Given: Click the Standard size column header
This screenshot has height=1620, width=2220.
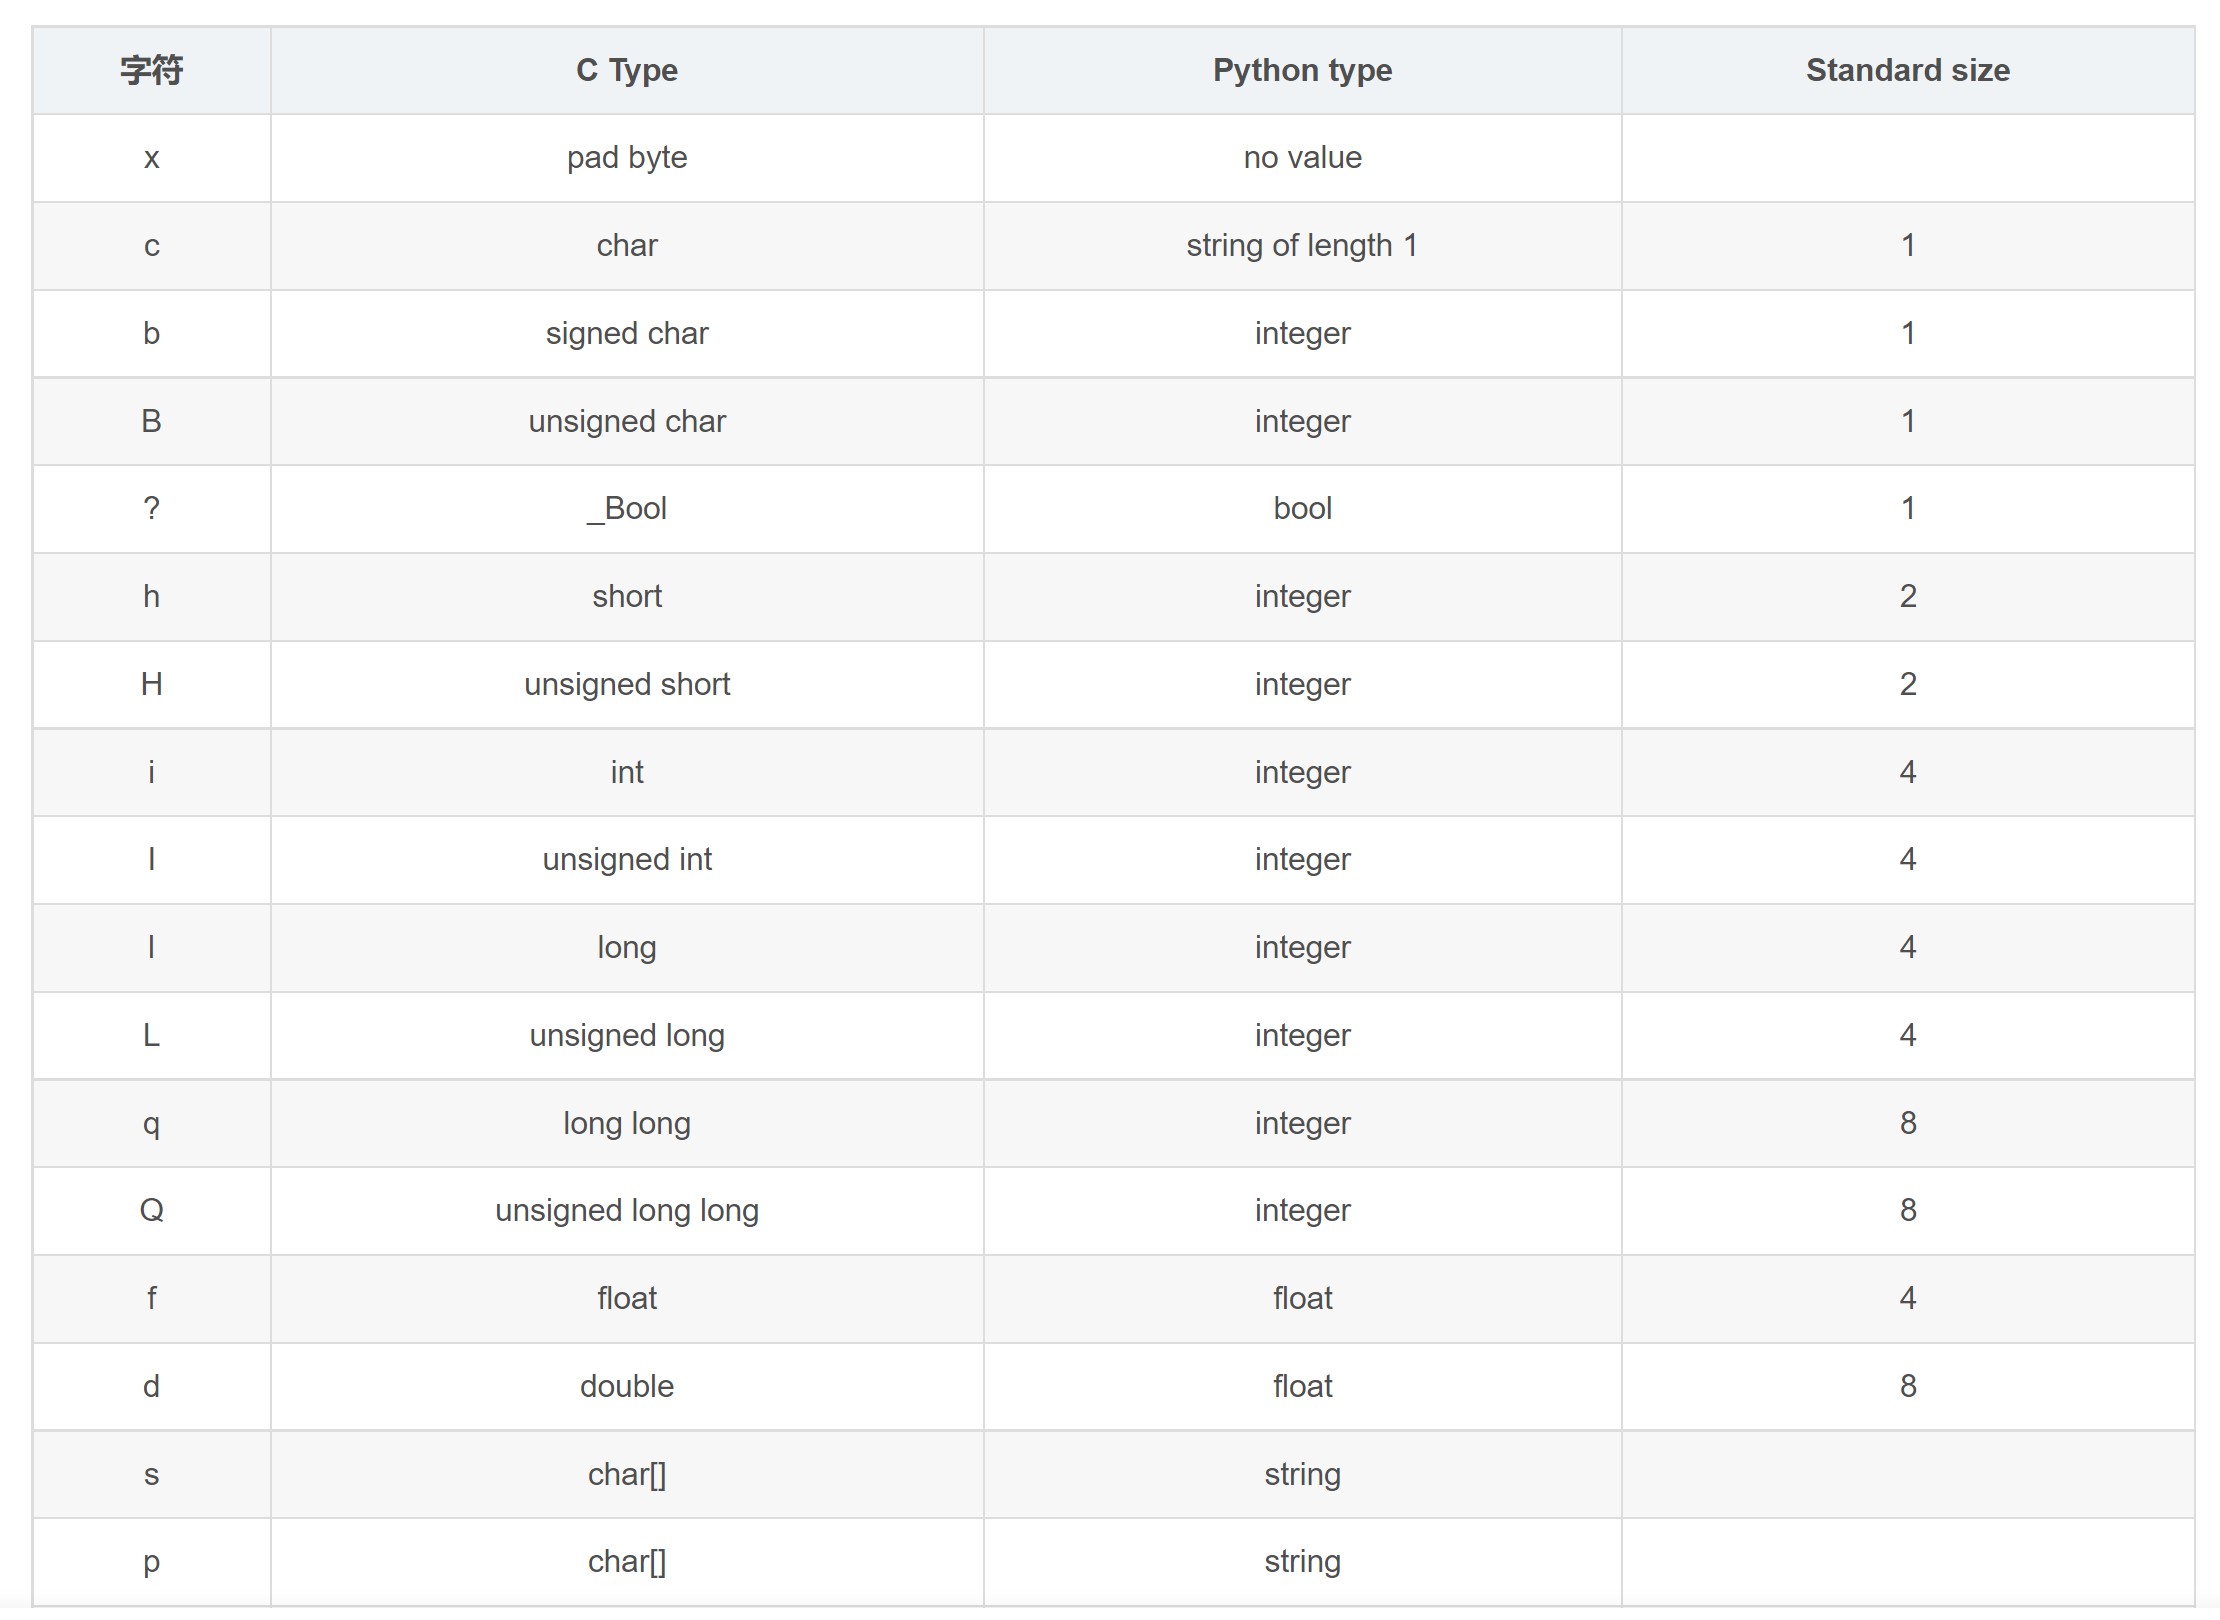Looking at the screenshot, I should coord(1907,70).
